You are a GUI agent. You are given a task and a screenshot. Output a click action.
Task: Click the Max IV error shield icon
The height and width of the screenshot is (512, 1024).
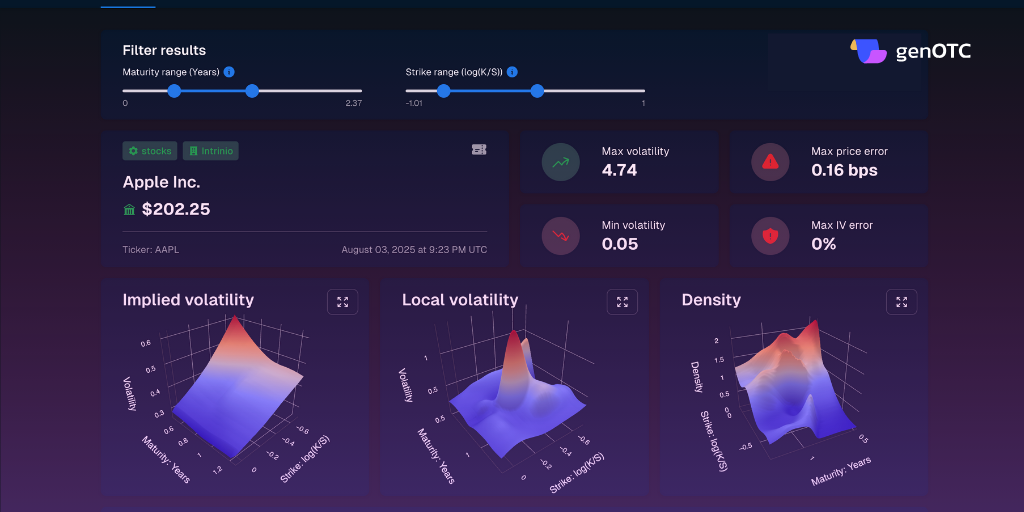pos(770,236)
